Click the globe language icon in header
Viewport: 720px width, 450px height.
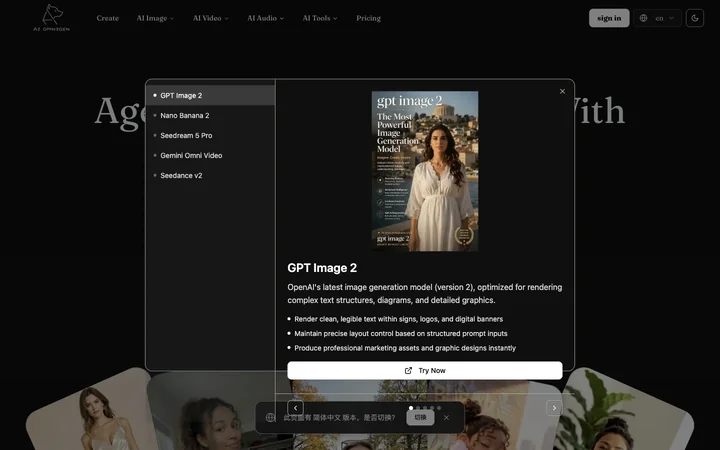pos(643,18)
